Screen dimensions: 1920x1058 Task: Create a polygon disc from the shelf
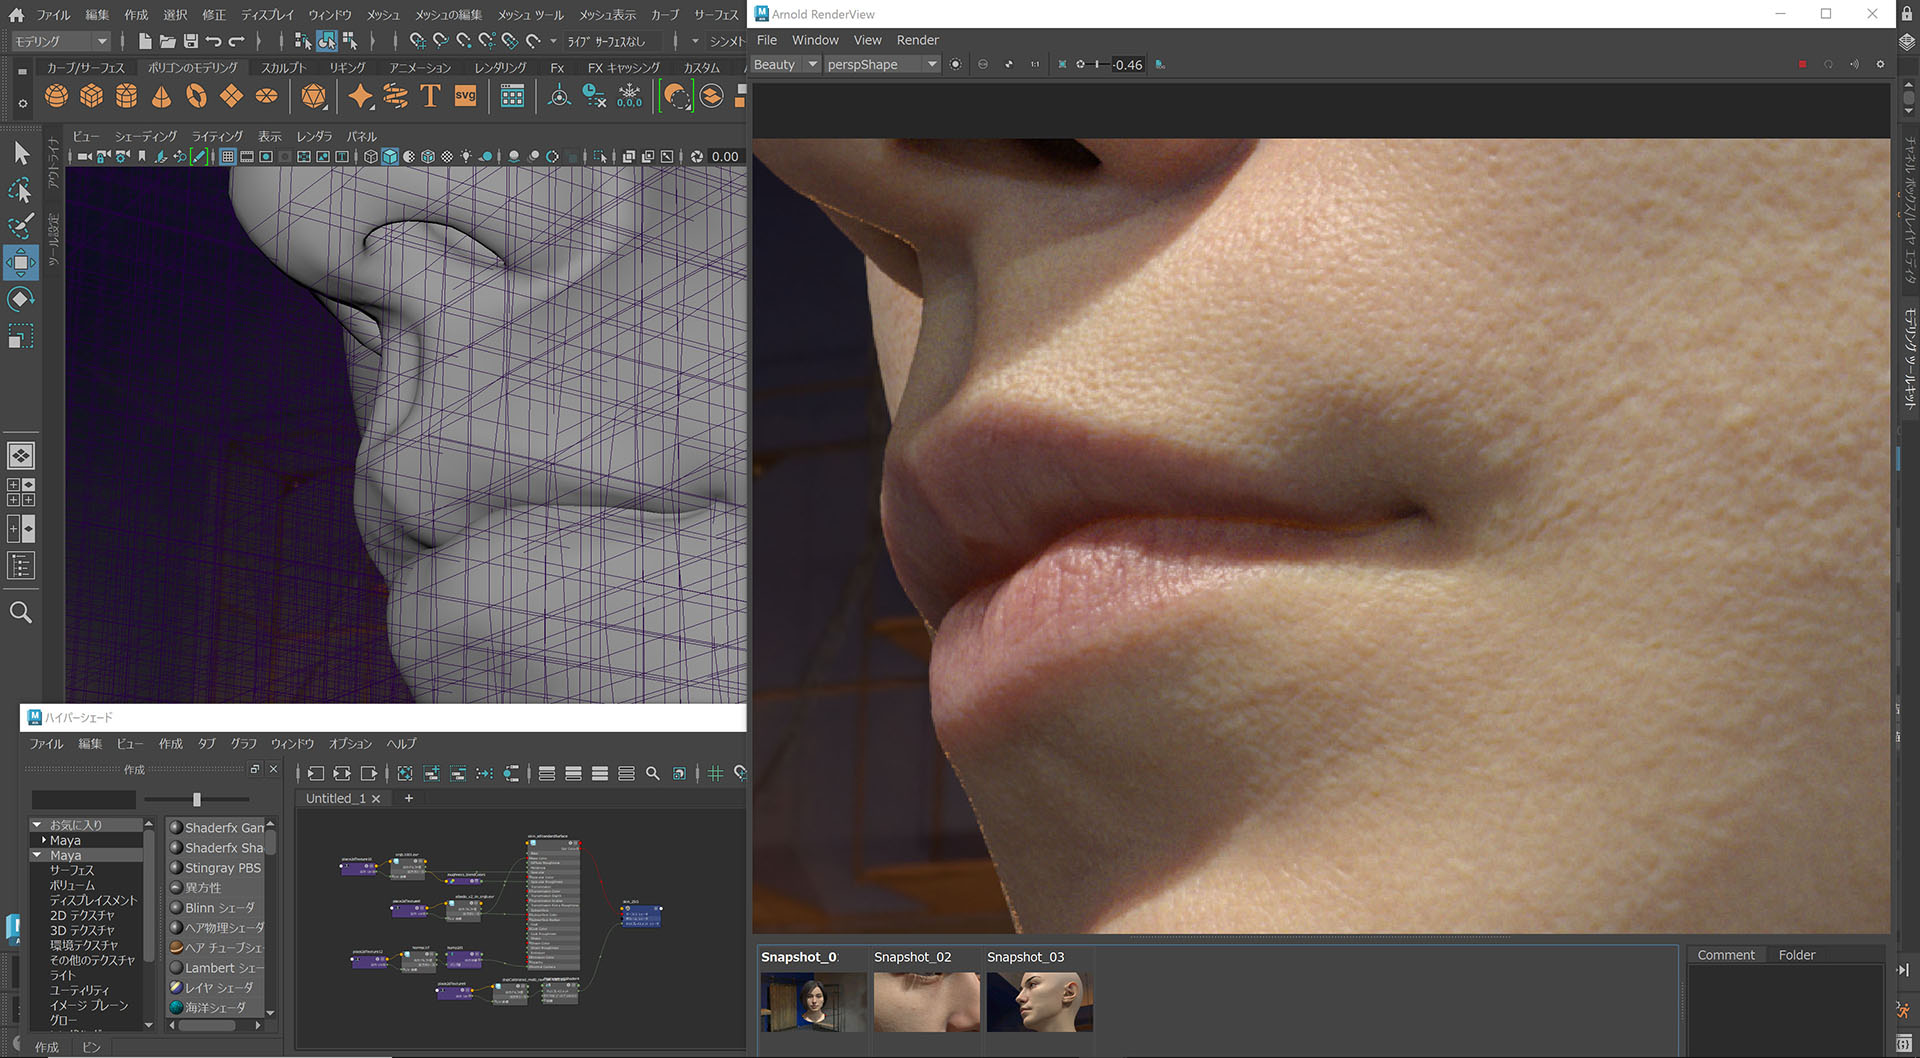(x=266, y=96)
